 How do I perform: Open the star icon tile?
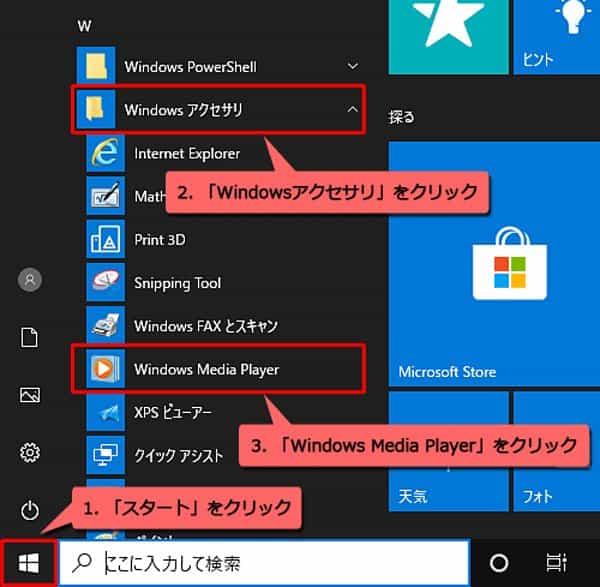[x=448, y=37]
